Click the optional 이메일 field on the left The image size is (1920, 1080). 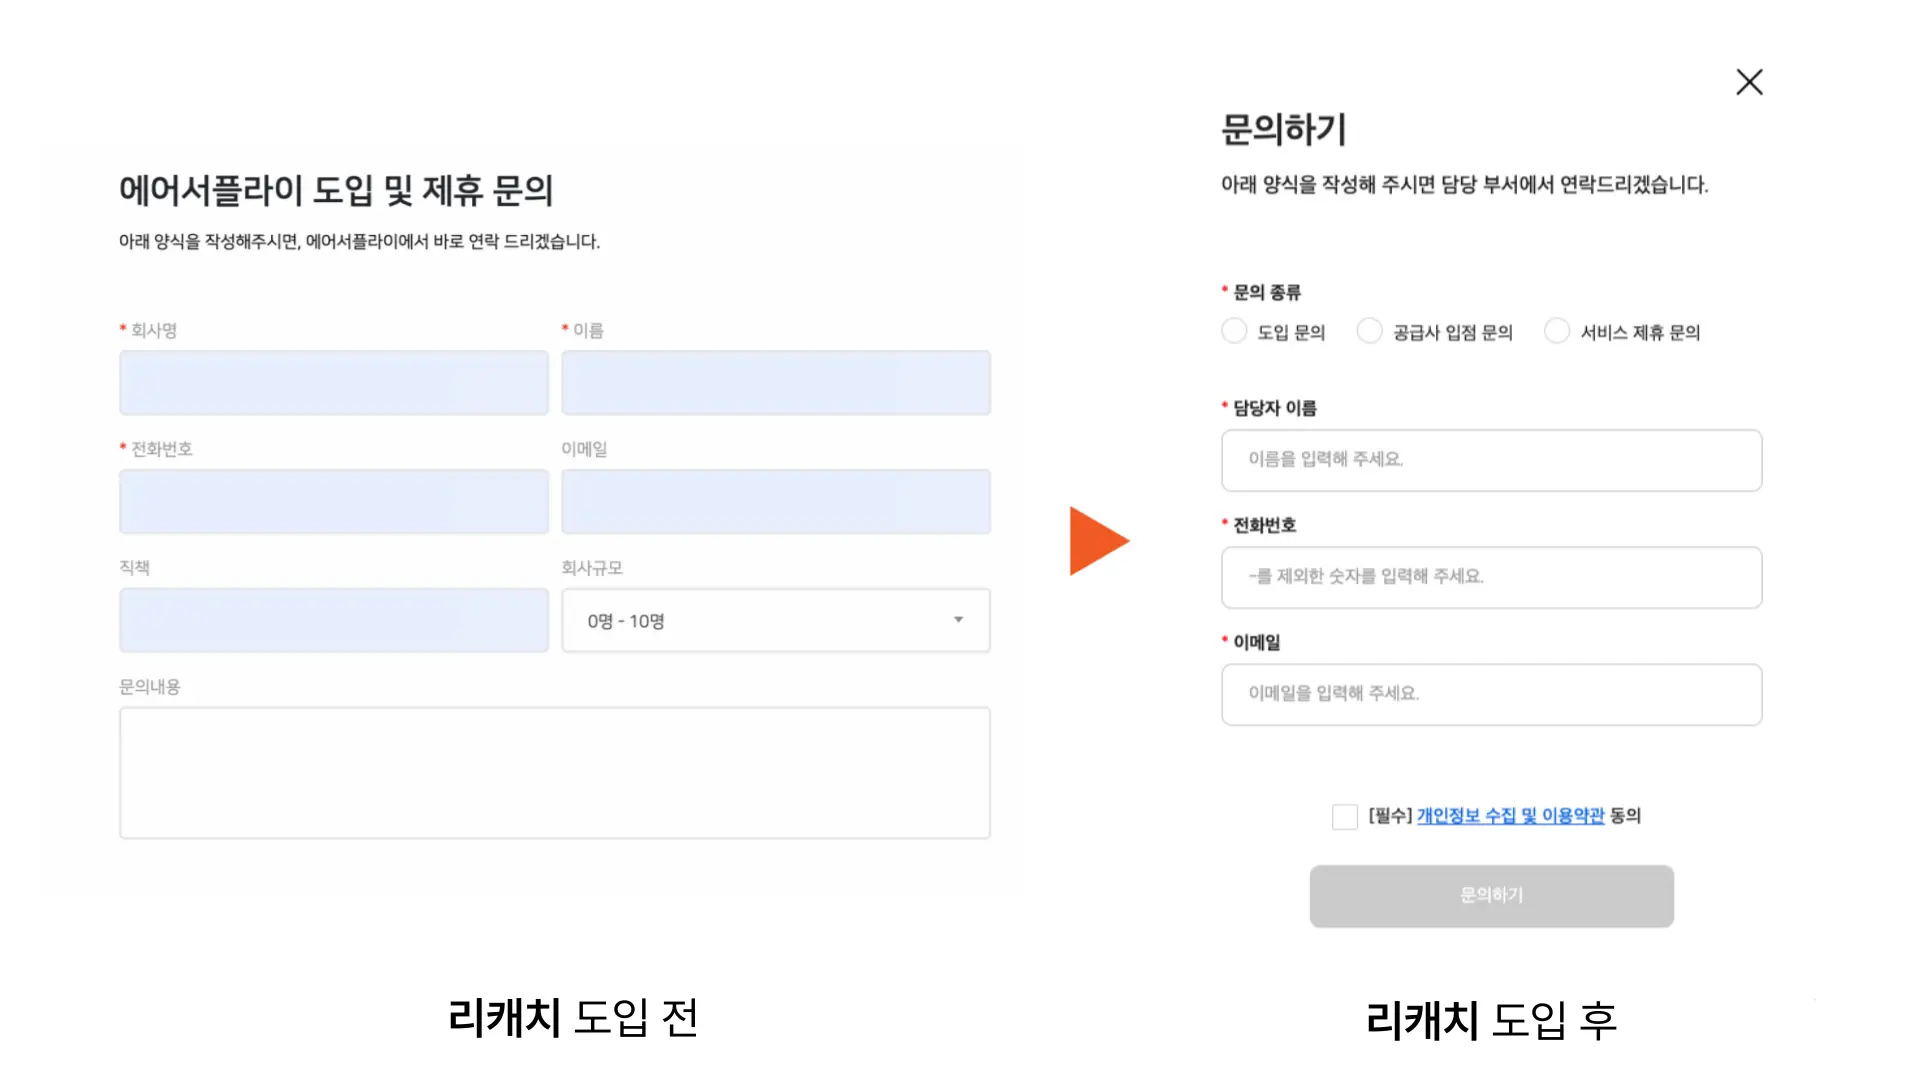pyautogui.click(x=776, y=502)
